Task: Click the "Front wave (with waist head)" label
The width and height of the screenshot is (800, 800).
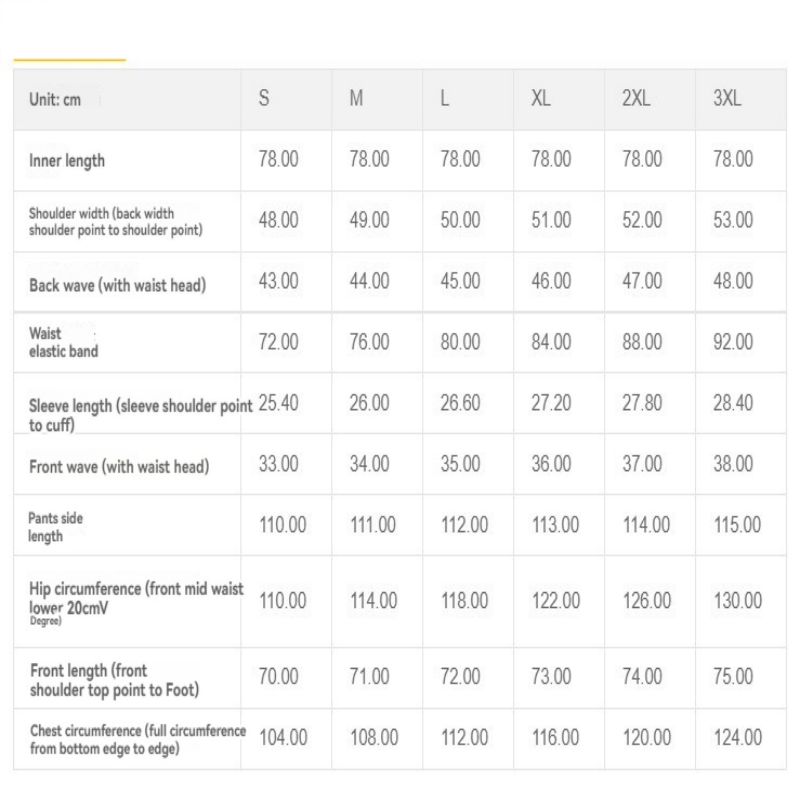Action: coord(119,467)
